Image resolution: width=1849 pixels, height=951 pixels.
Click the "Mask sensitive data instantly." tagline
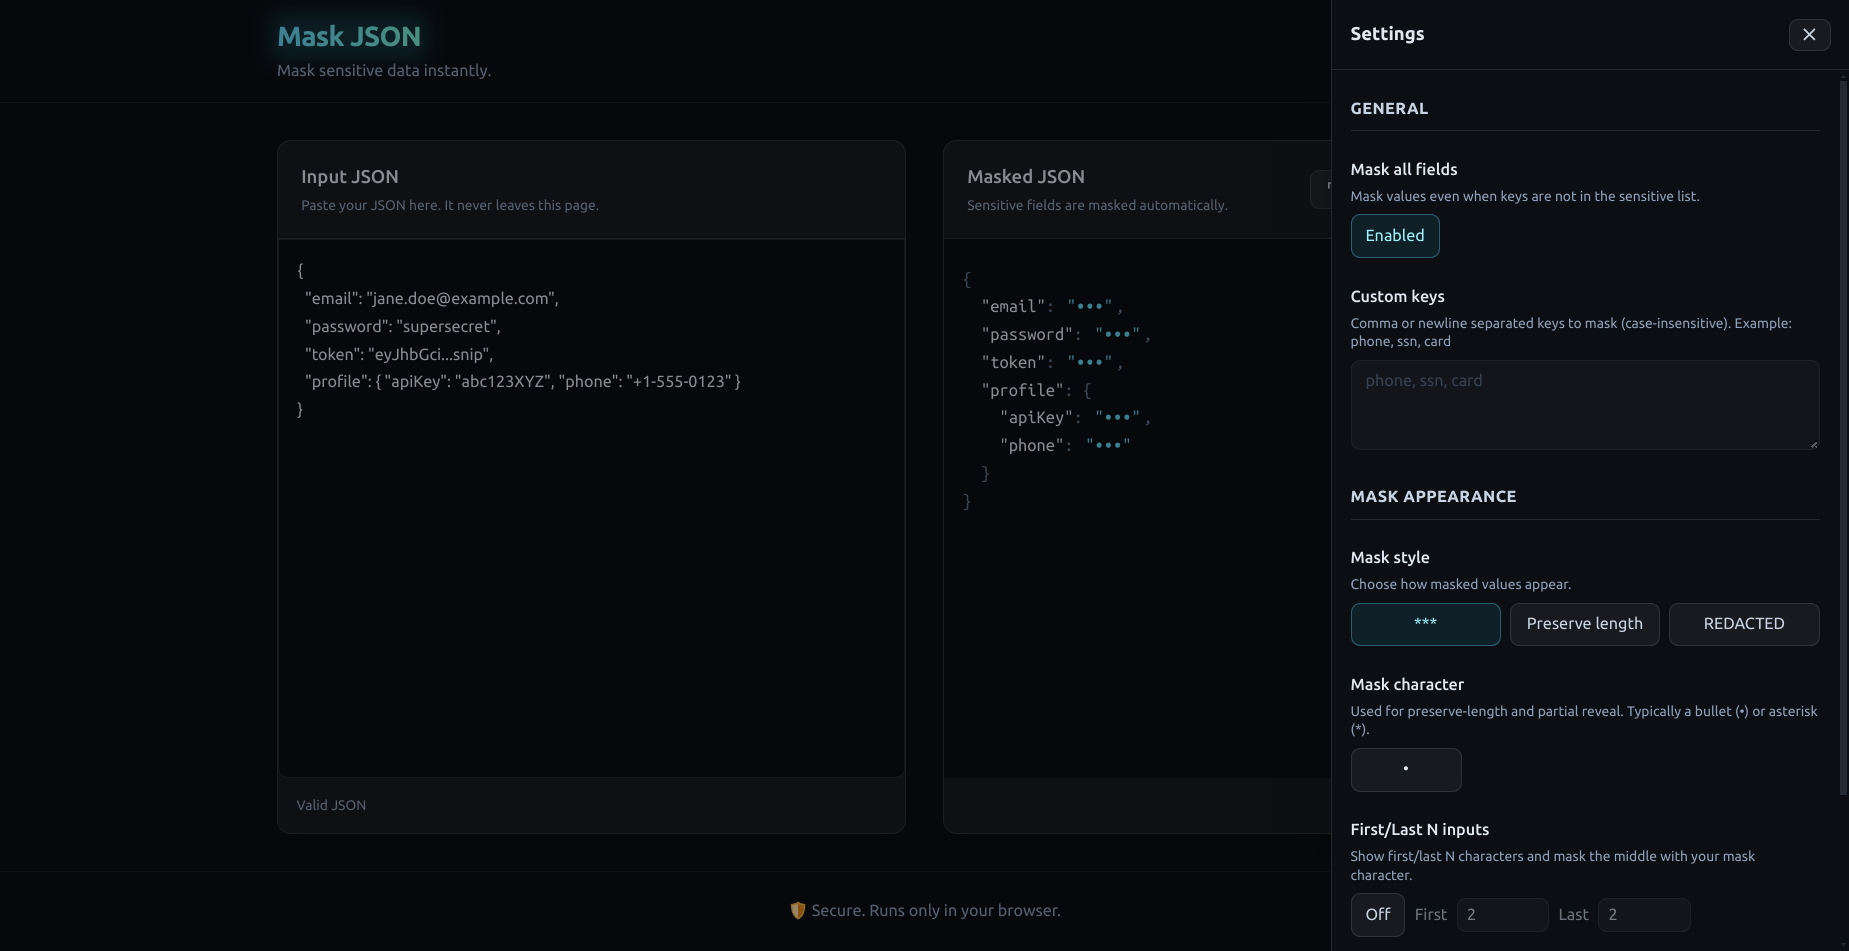coord(384,70)
